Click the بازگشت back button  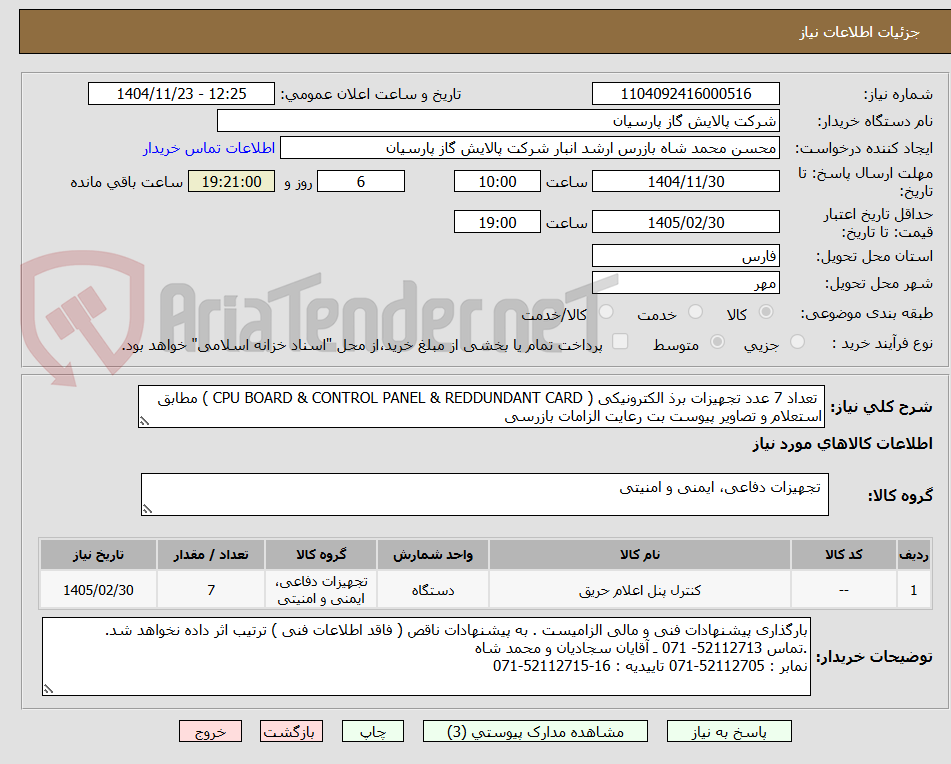tap(291, 731)
